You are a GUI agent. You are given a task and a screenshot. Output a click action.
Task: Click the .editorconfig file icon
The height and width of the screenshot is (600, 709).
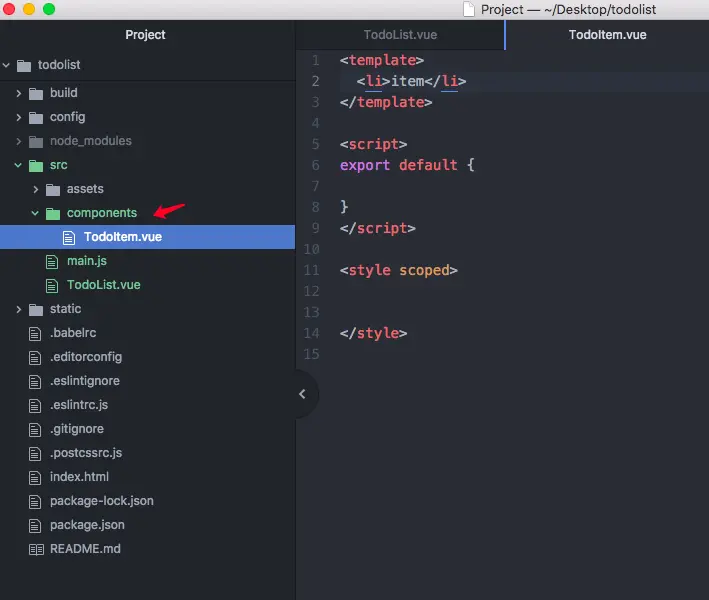(x=35, y=358)
